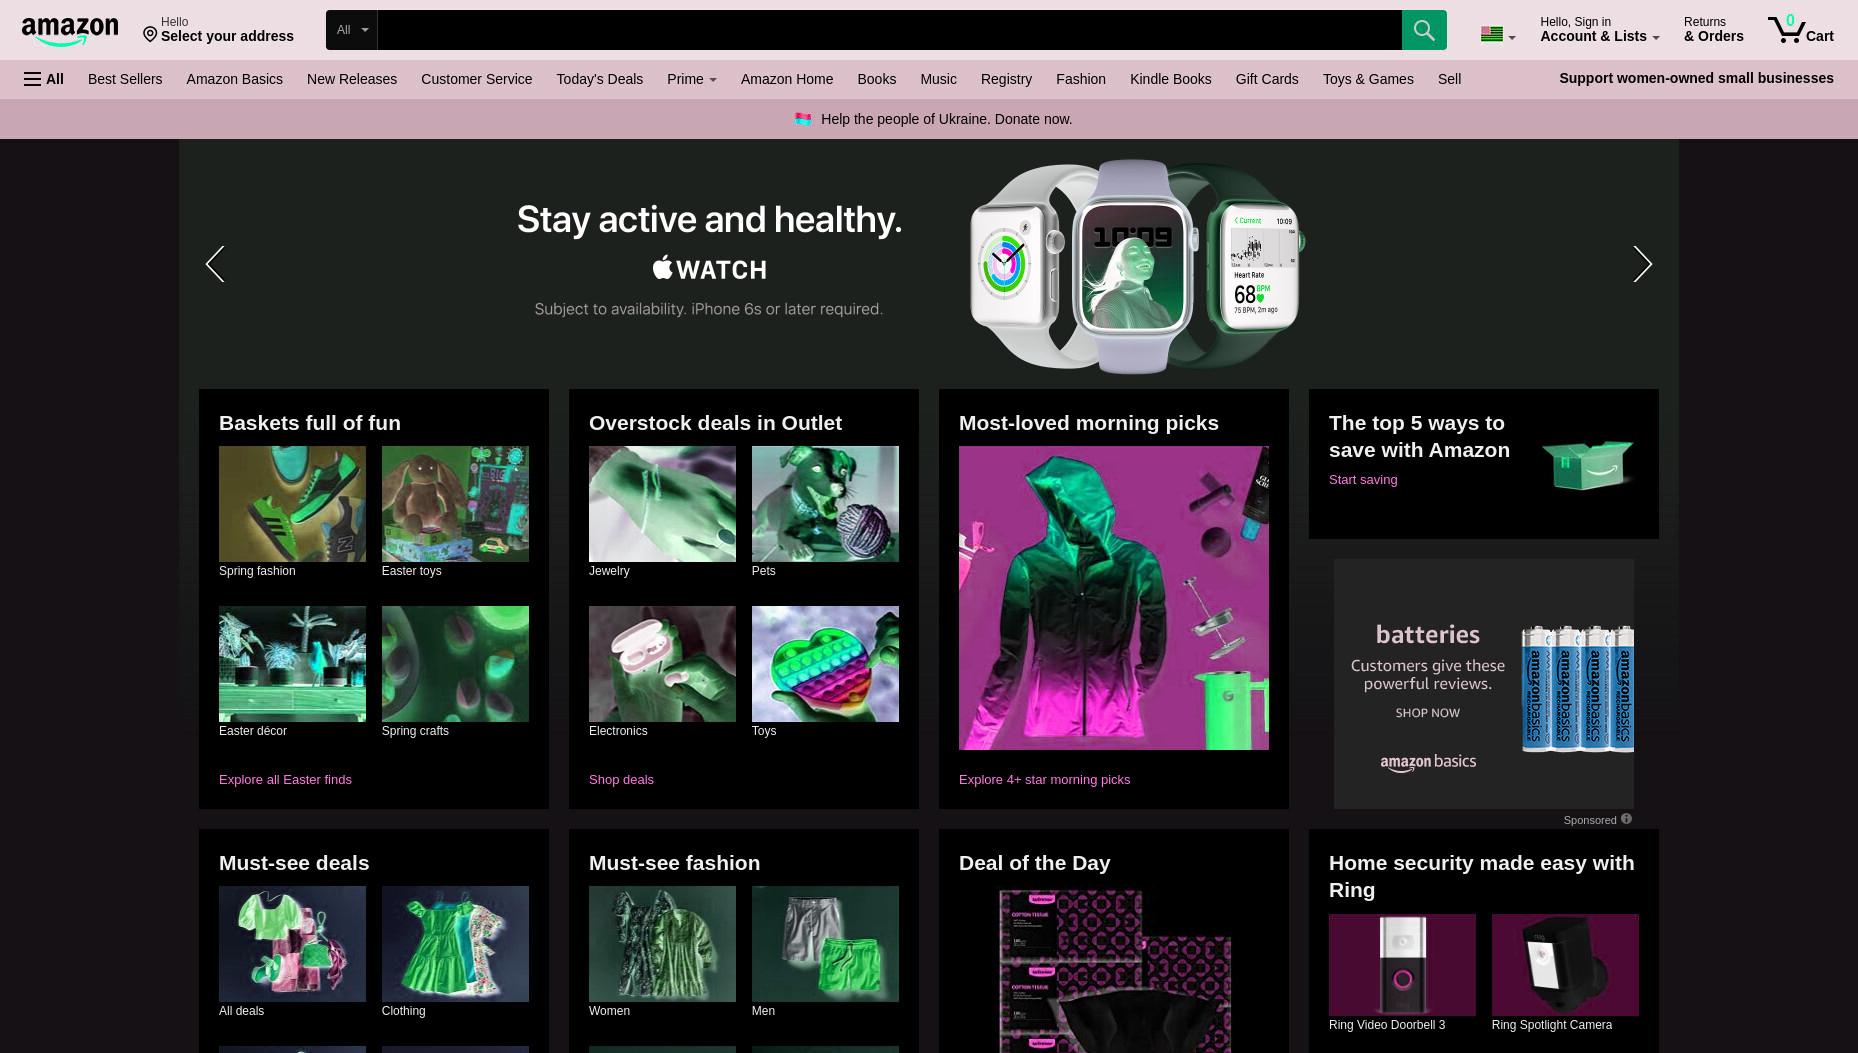
Task: Click SHOP NOW in batteries ad
Action: coord(1427,713)
